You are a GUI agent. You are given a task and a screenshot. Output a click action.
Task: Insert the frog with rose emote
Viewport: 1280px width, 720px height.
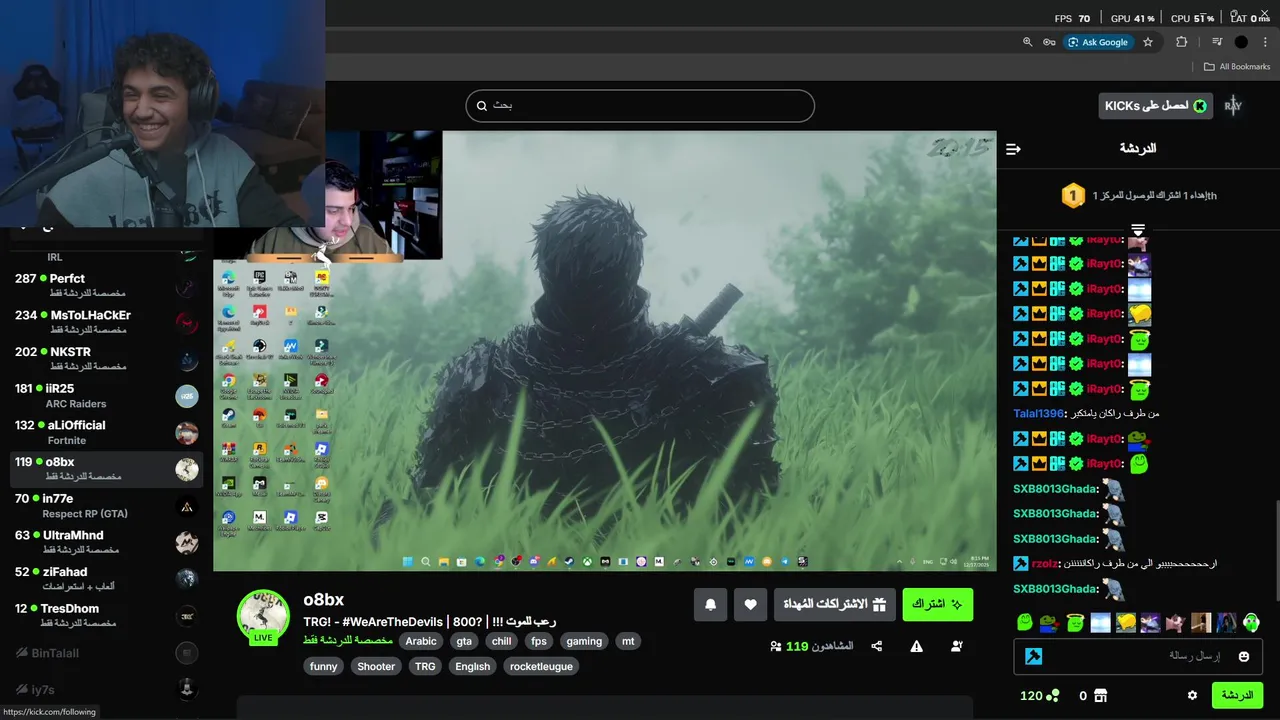pyautogui.click(x=1050, y=622)
